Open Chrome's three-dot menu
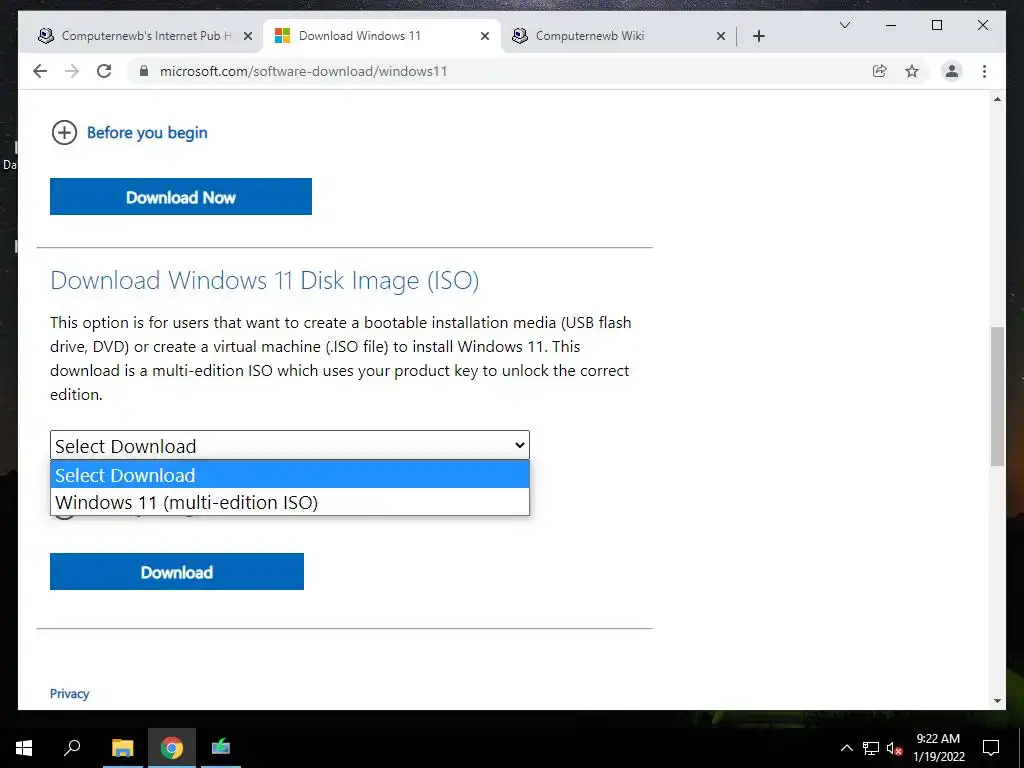1024x768 pixels. coord(984,71)
